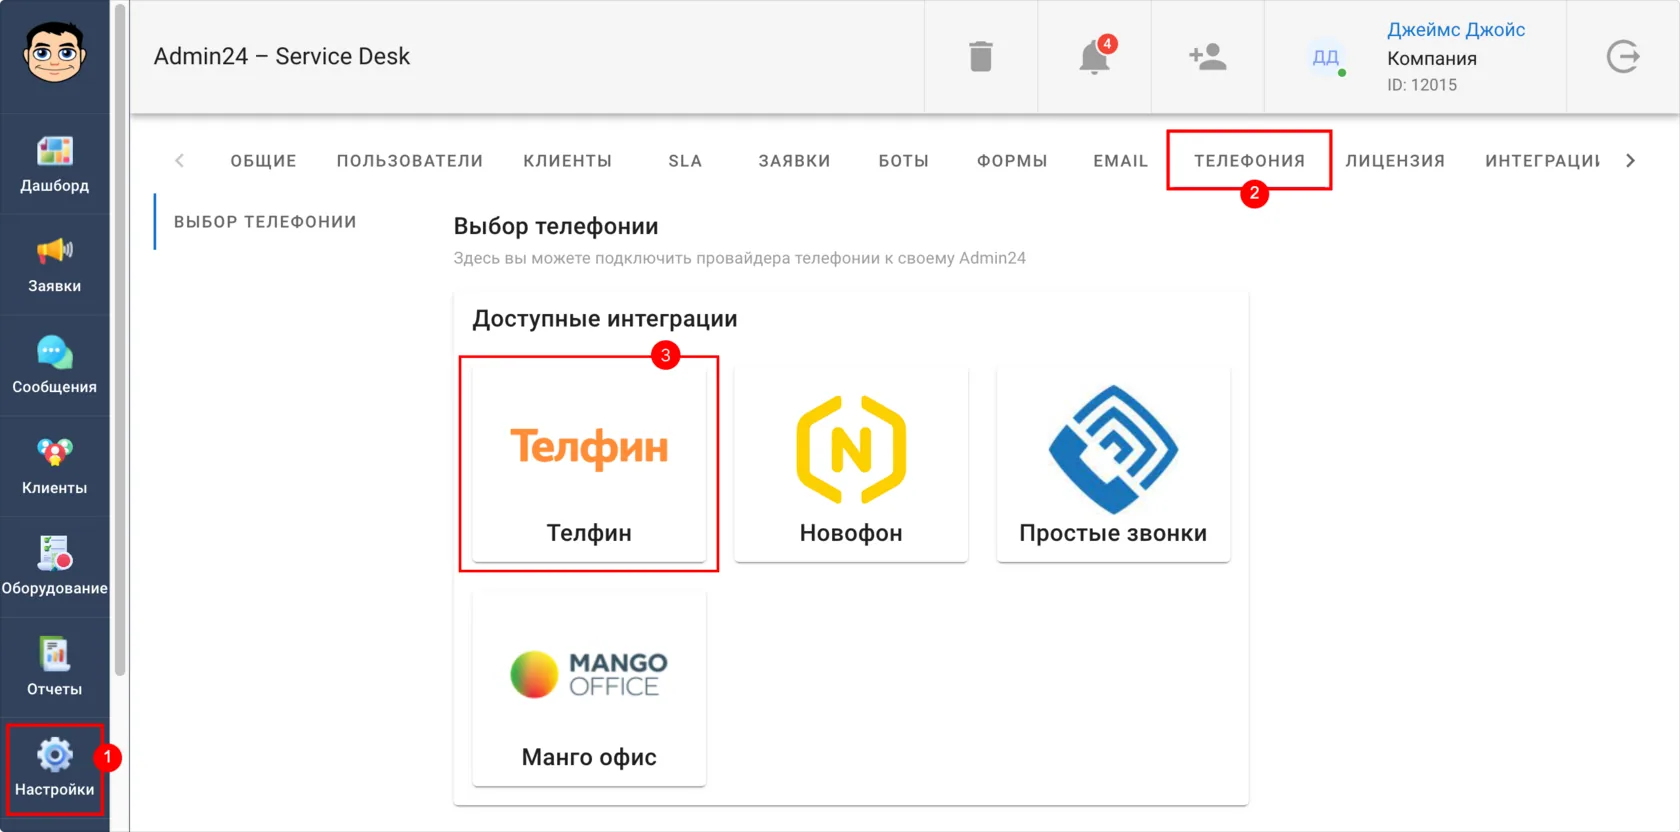Open the Оборудование sidebar section

click(x=54, y=567)
